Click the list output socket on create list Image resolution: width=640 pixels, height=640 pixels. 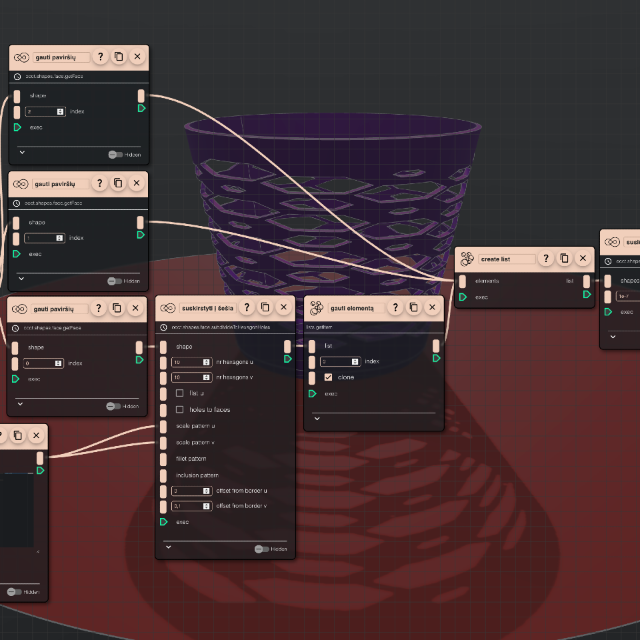(x=587, y=281)
